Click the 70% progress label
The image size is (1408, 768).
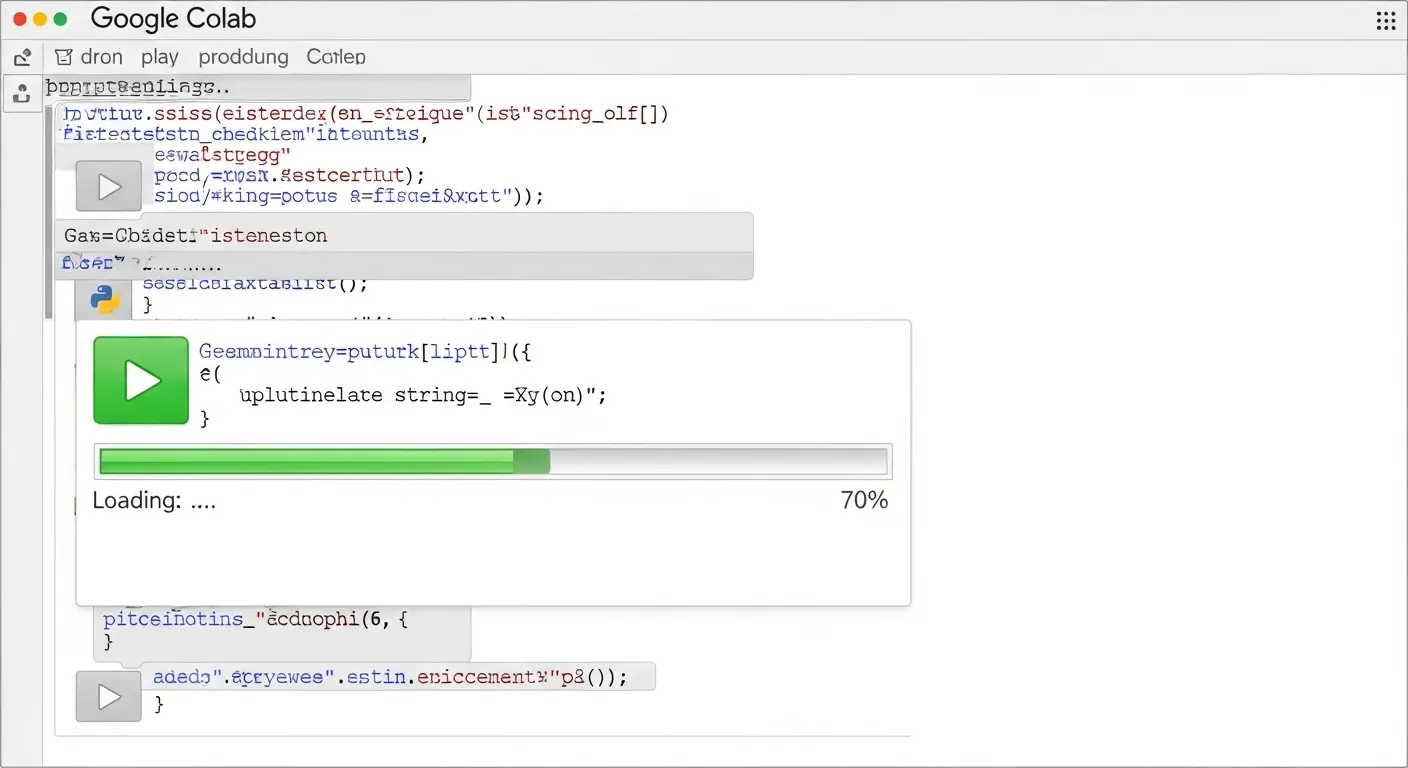[x=863, y=500]
